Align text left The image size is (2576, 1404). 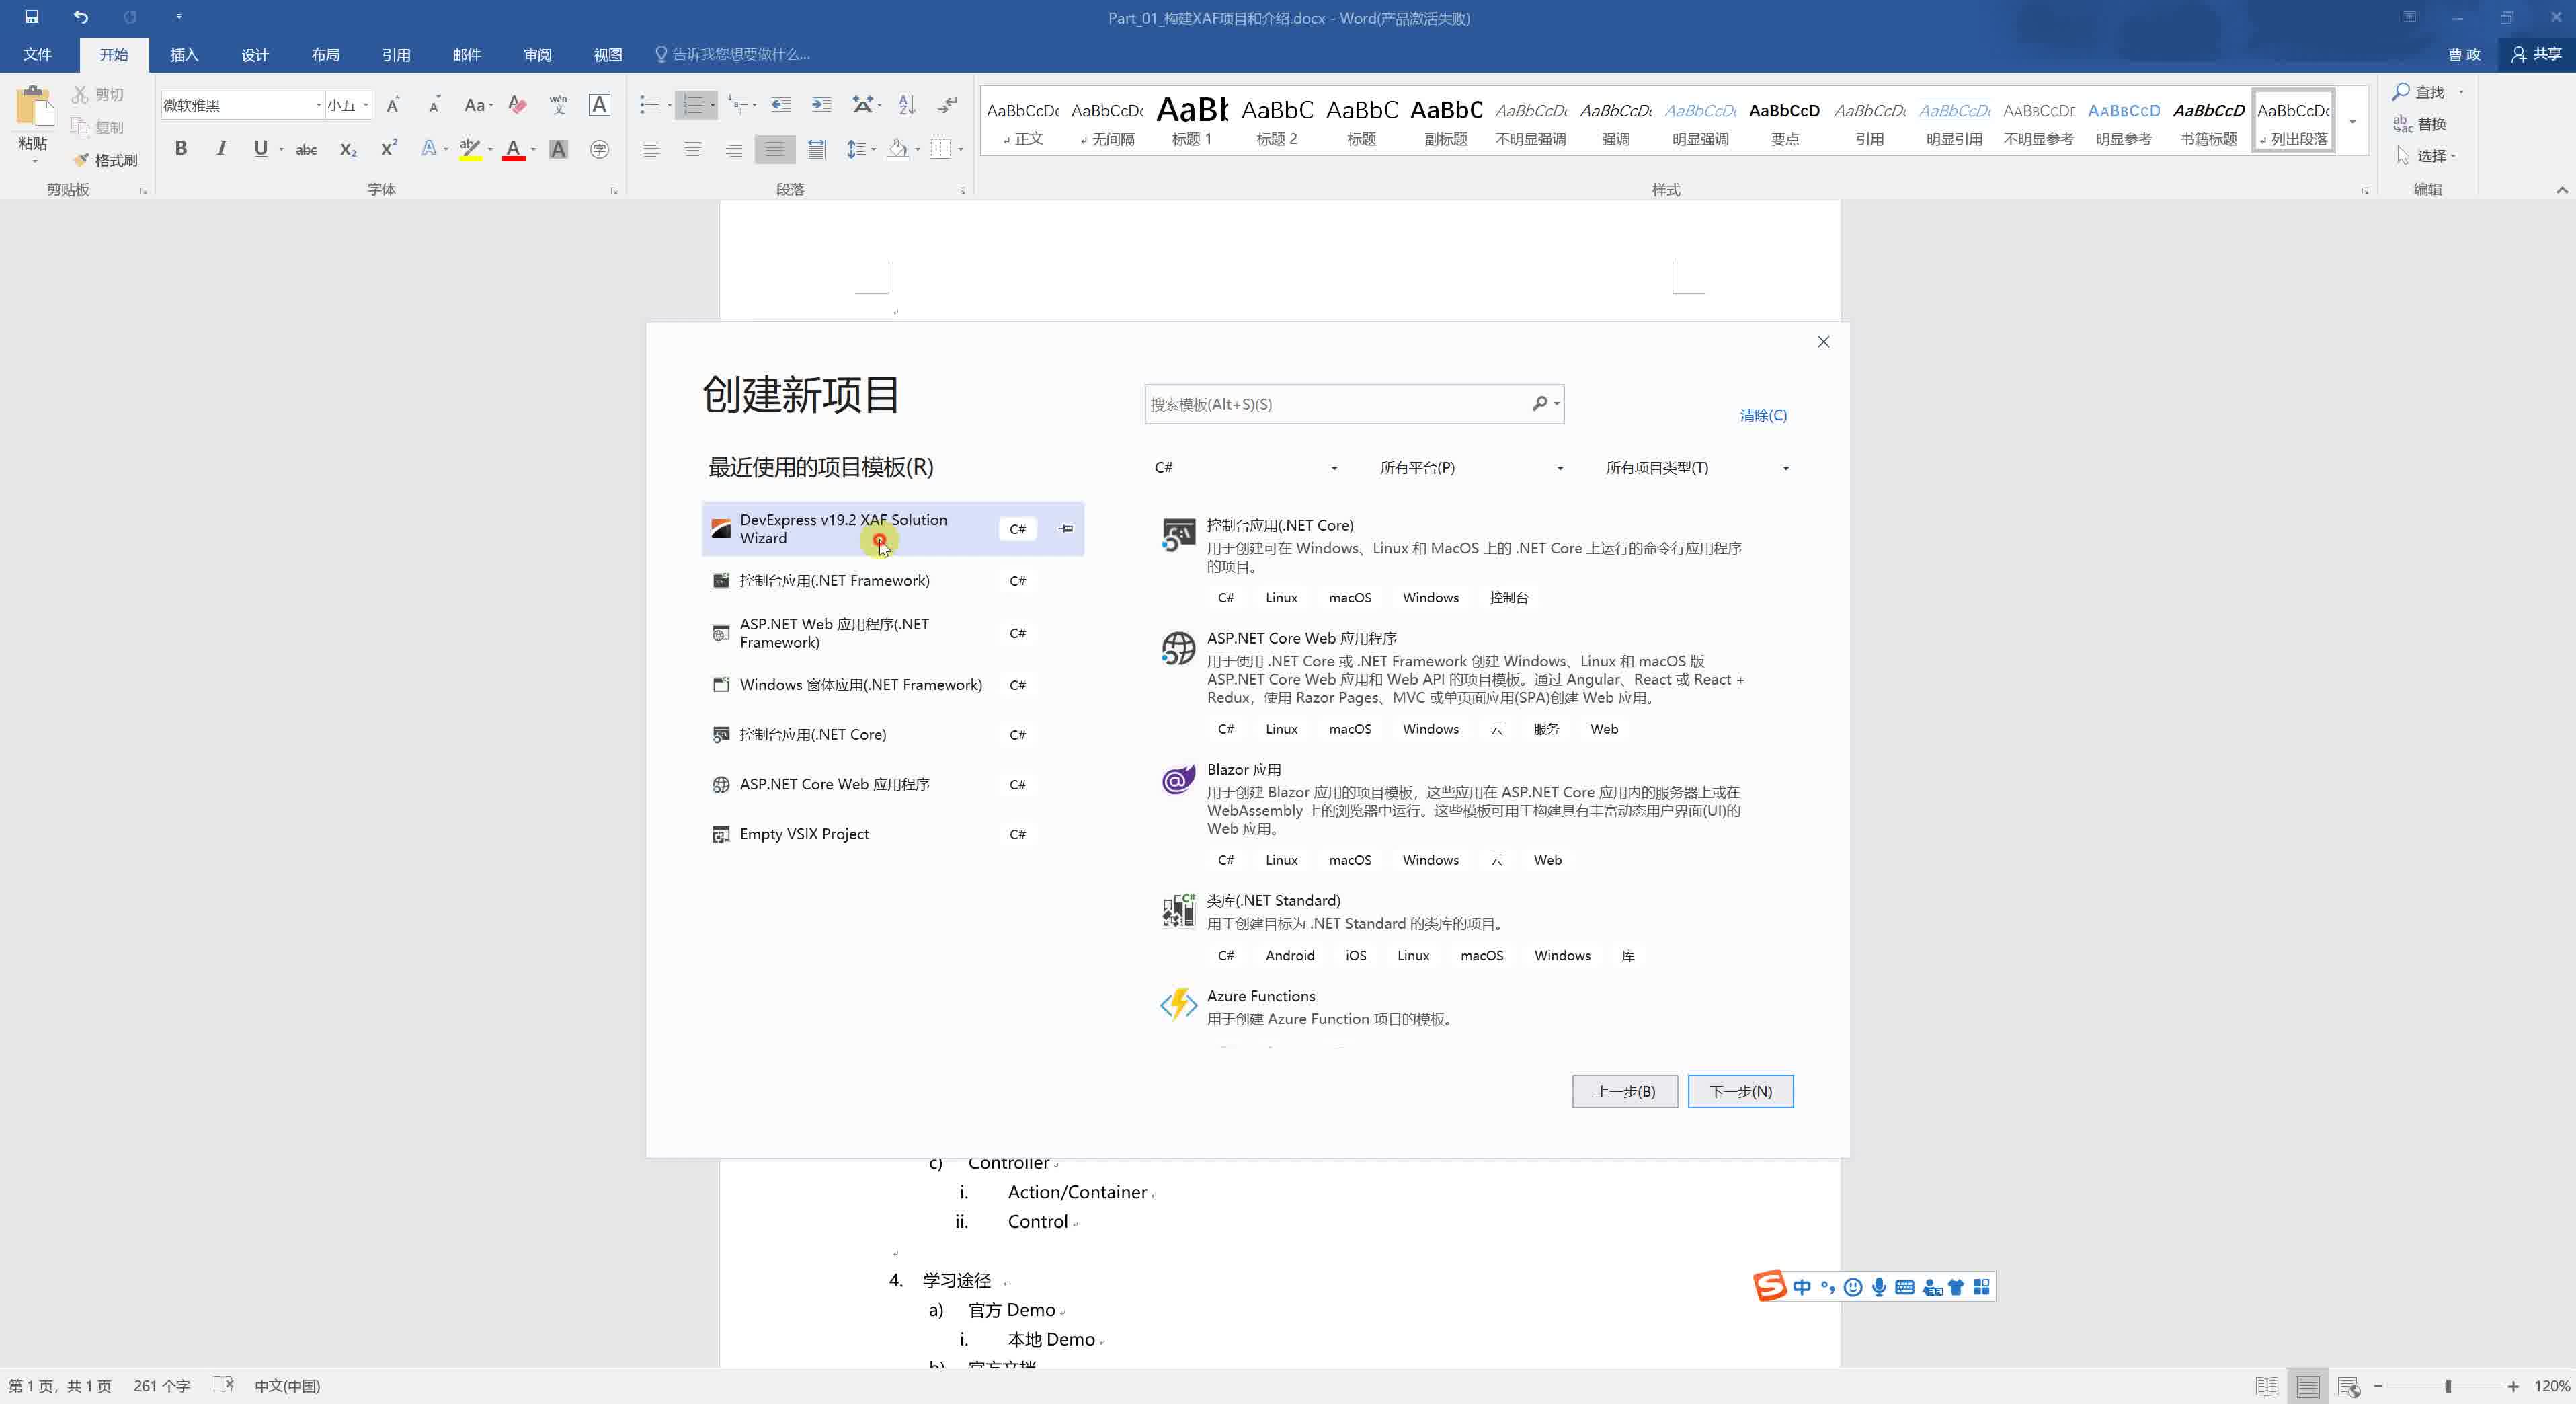[x=651, y=150]
